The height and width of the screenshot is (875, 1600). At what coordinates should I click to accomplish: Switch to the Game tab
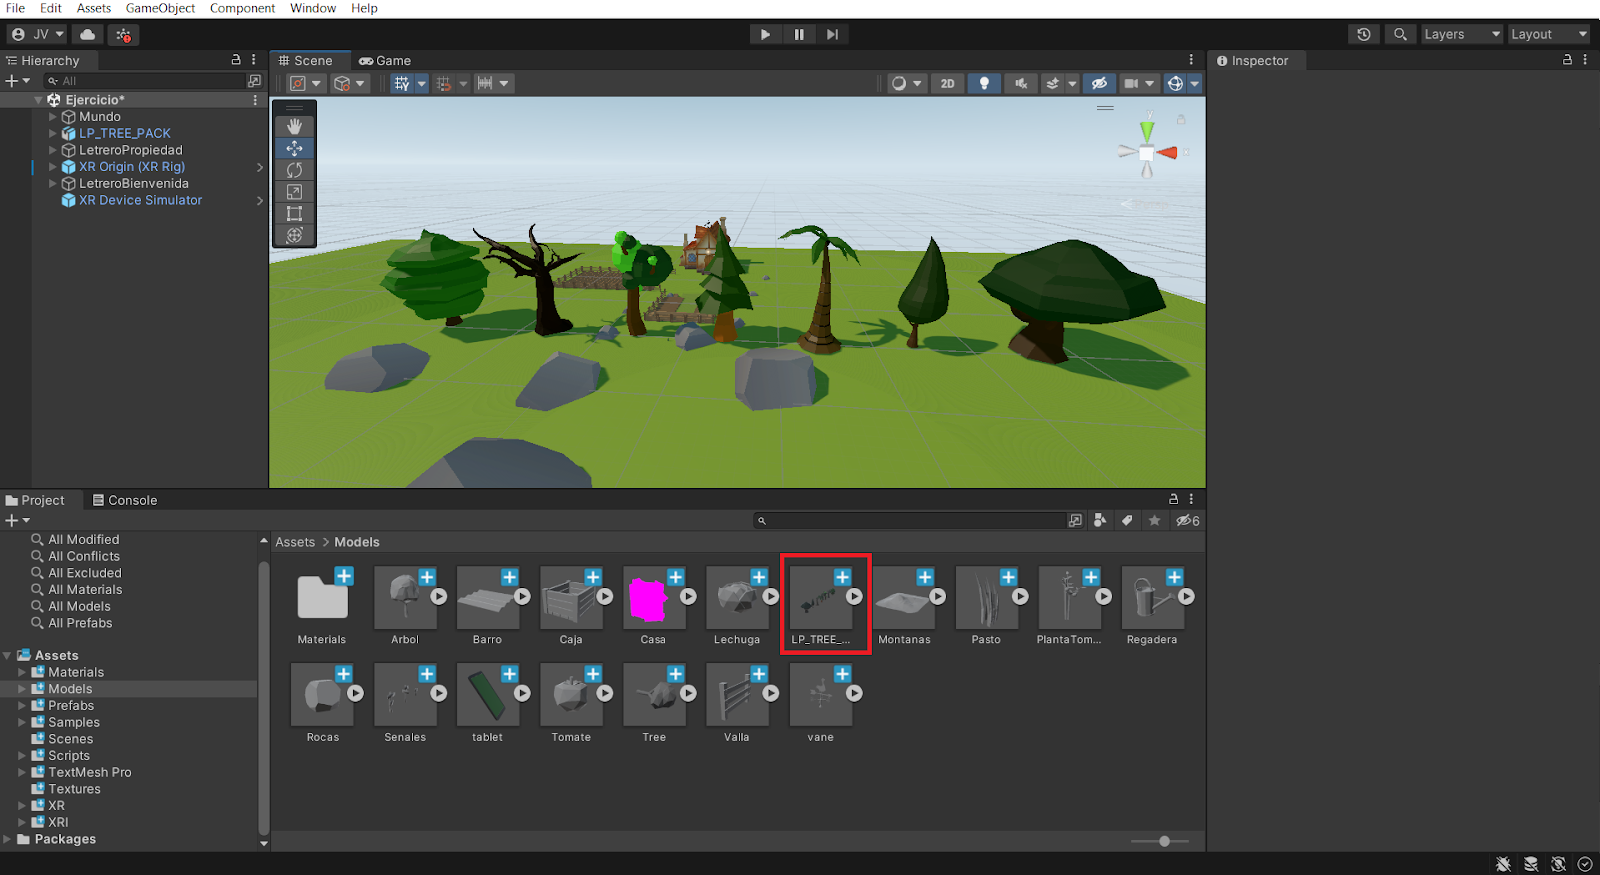[x=385, y=61]
